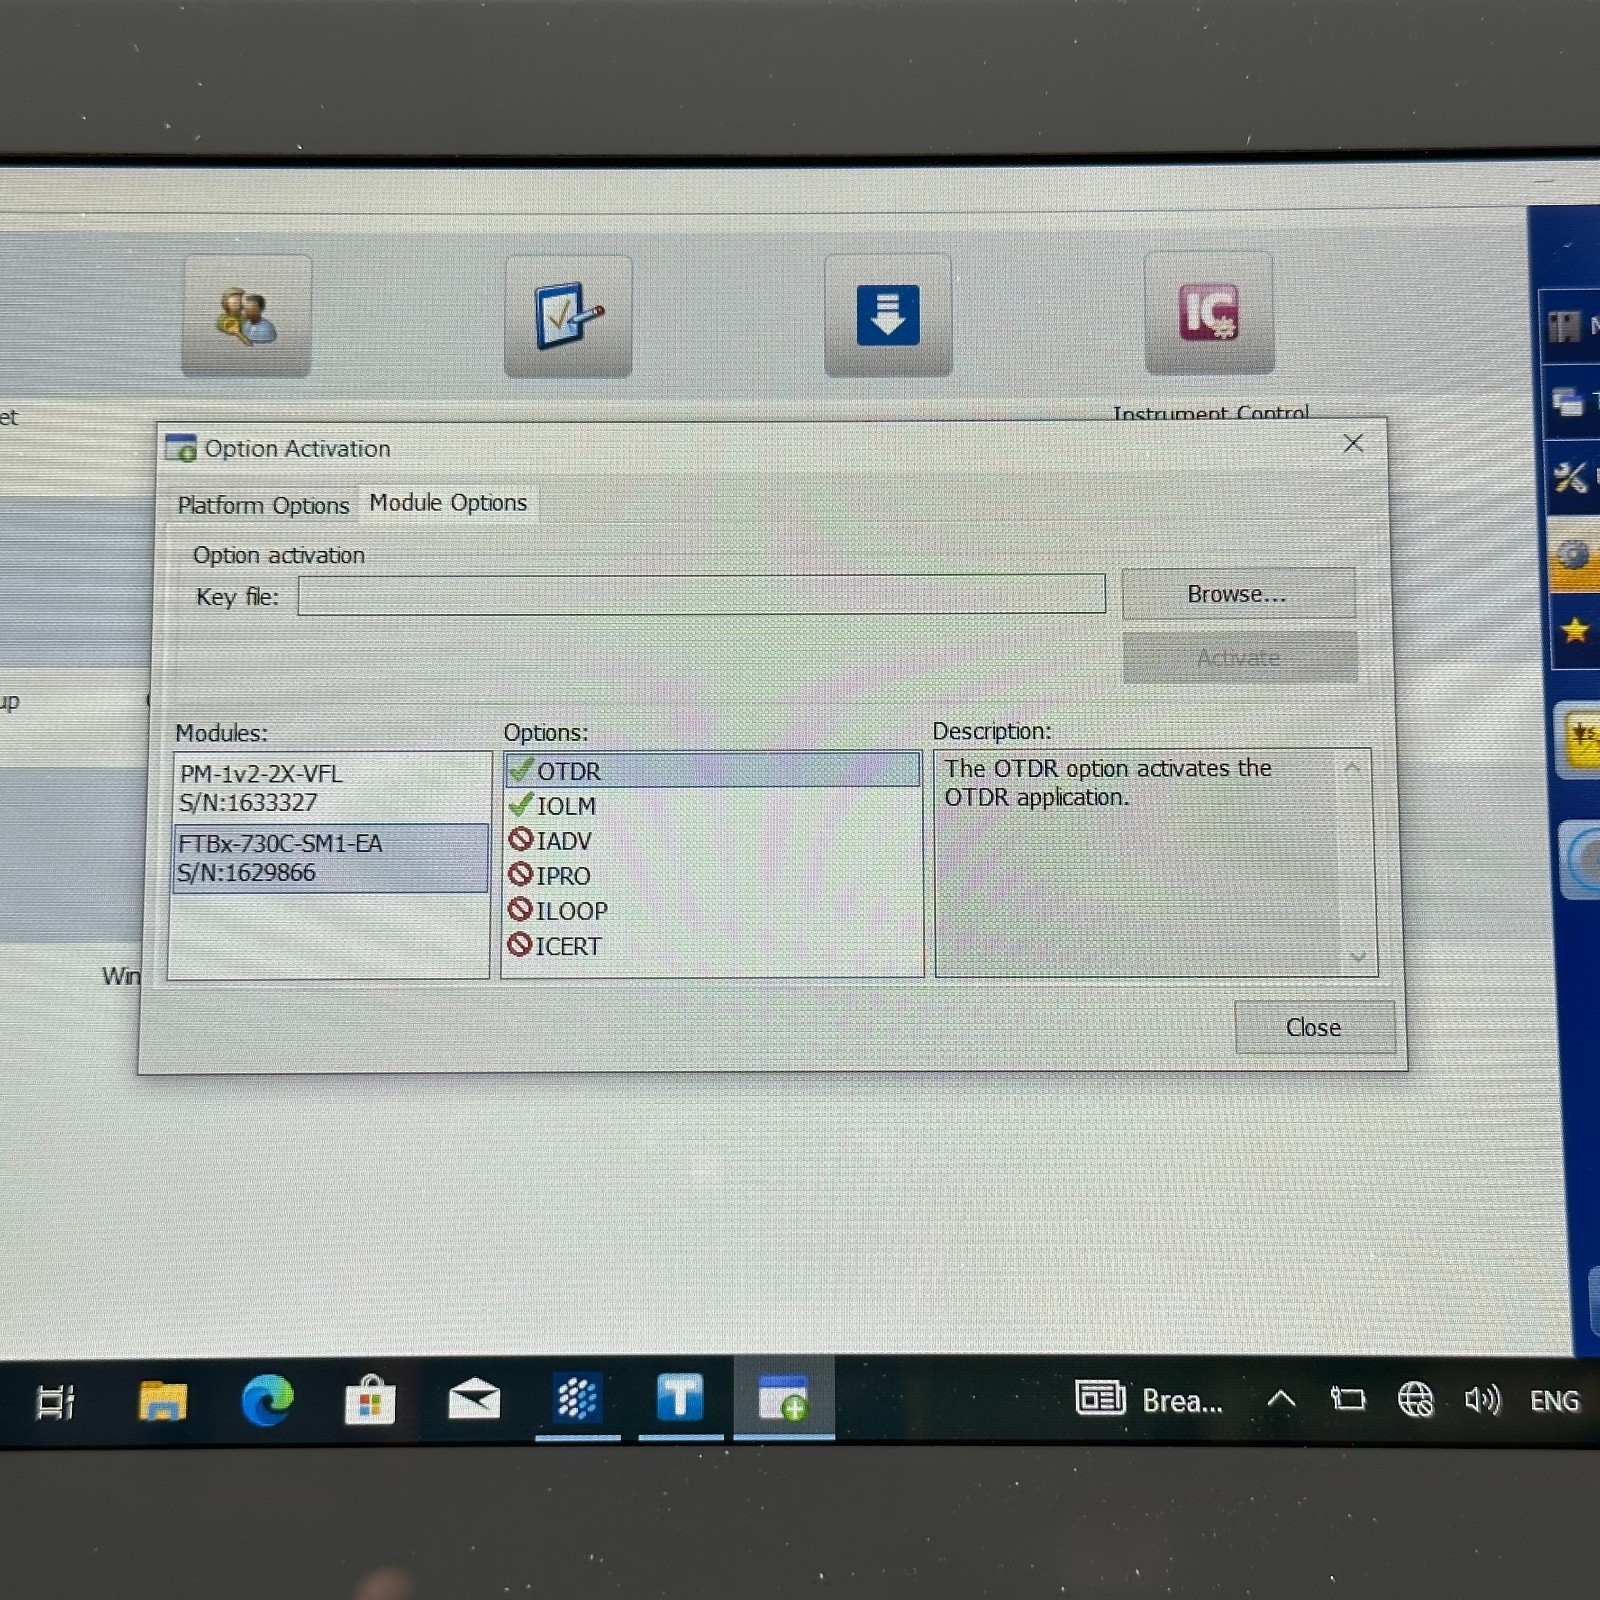Image resolution: width=1600 pixels, height=1600 pixels.
Task: Open network globe icon in system tray
Action: click(1415, 1399)
